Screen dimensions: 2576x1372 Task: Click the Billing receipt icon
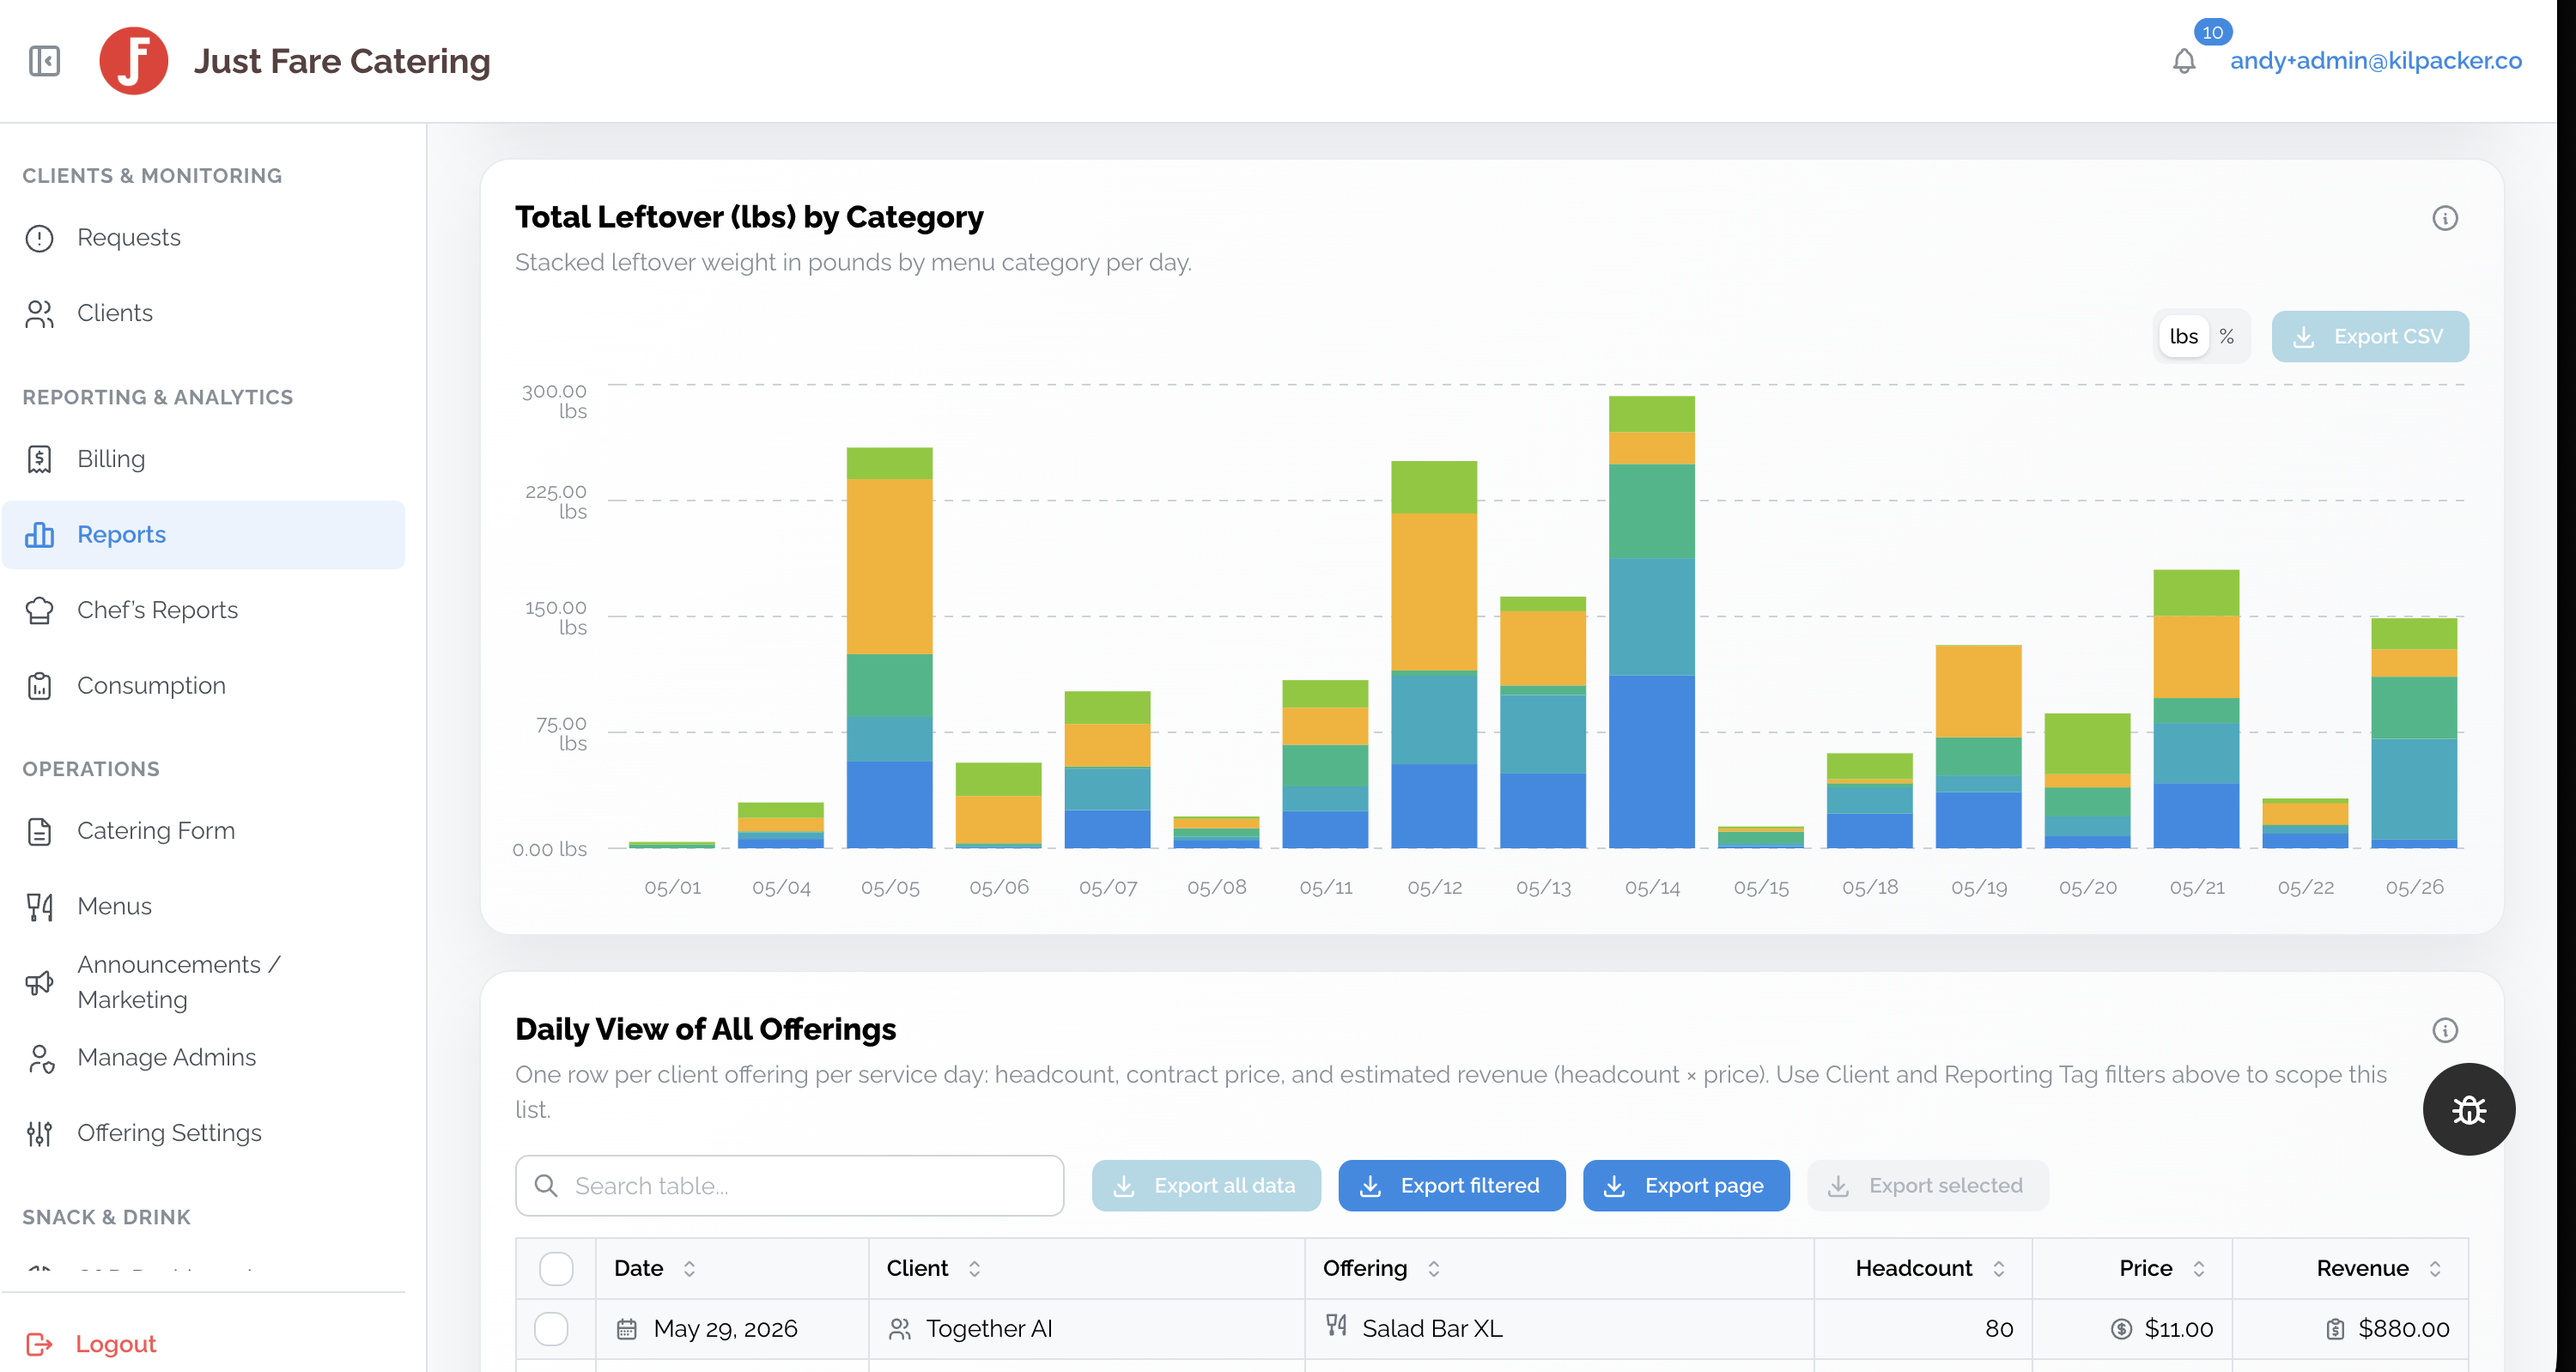click(x=39, y=459)
